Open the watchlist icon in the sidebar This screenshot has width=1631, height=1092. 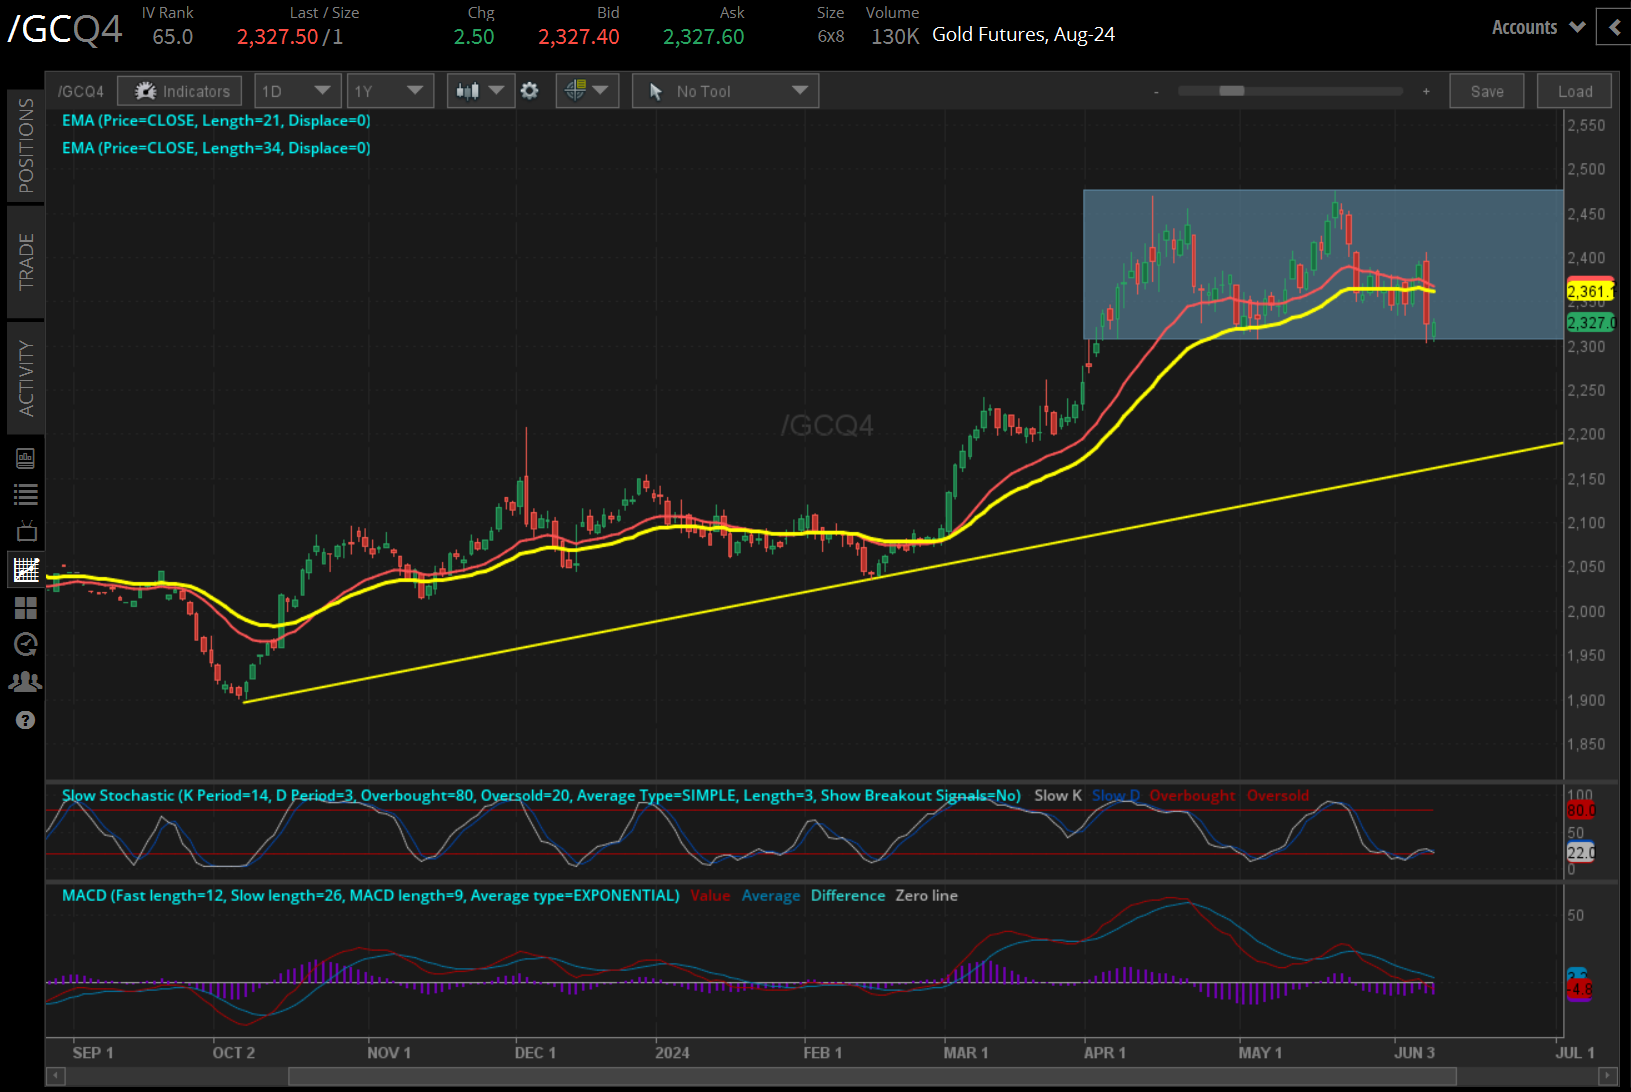point(26,494)
